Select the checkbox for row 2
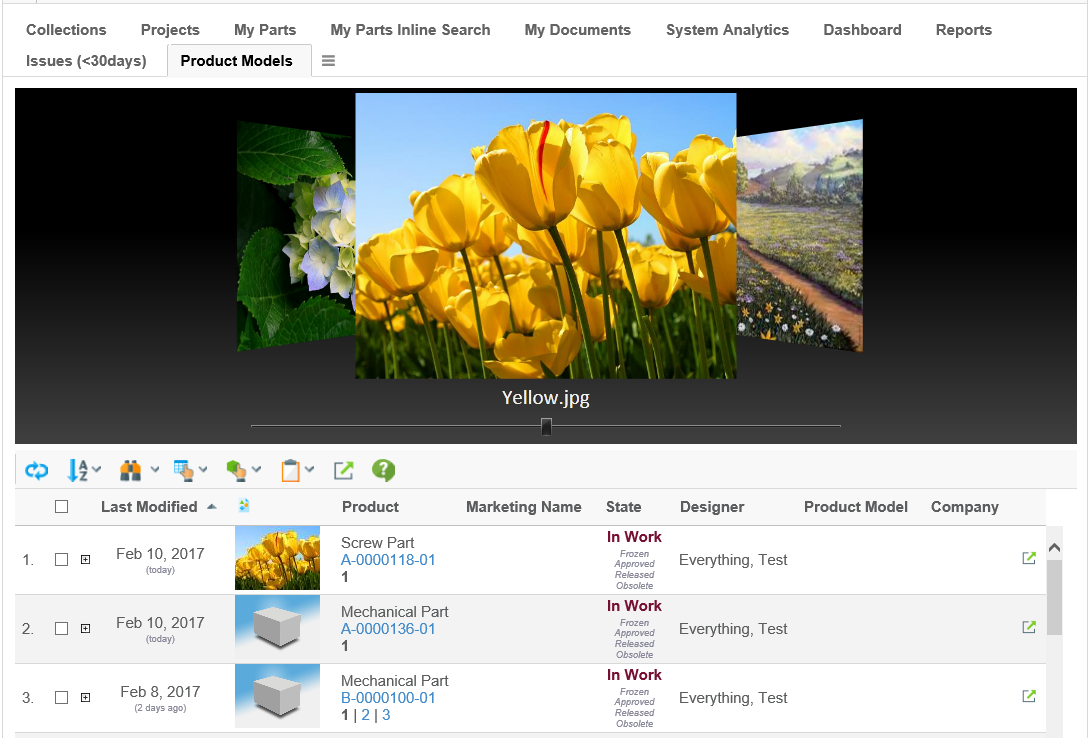 [x=62, y=629]
